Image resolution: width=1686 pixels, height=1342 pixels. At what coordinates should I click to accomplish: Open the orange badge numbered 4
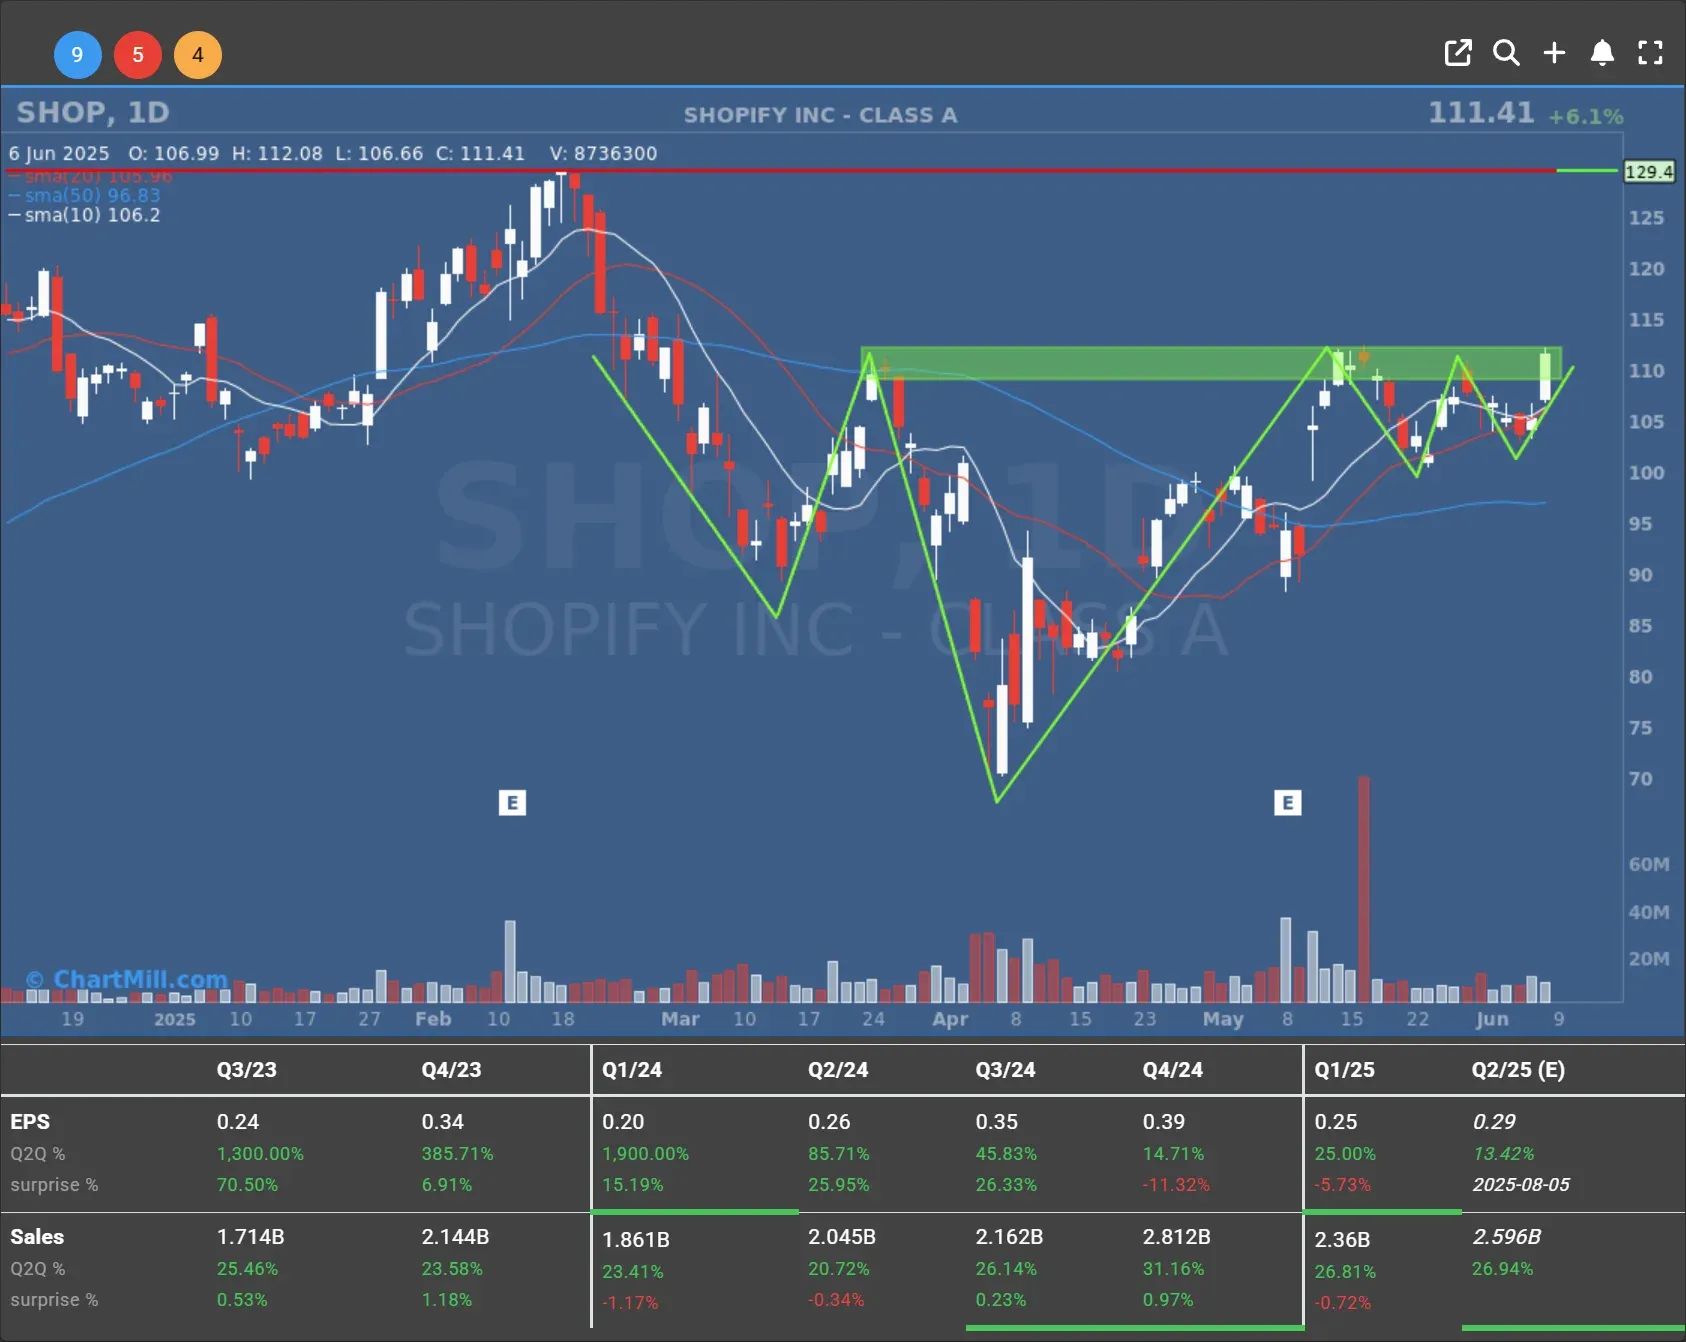(198, 55)
